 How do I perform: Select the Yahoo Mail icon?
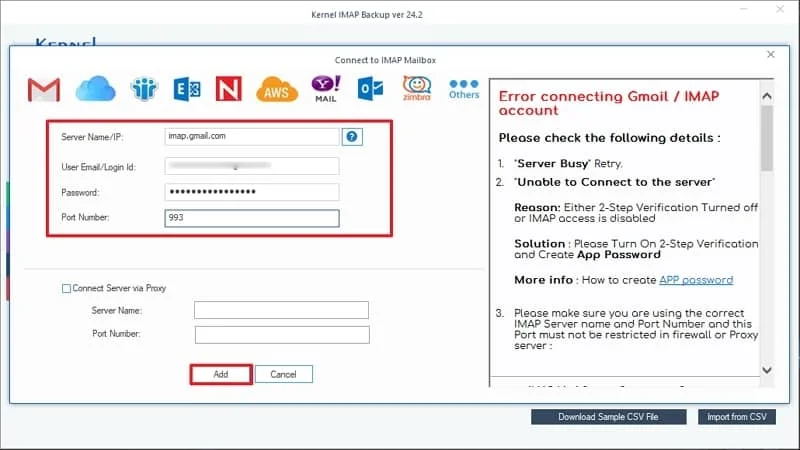pos(326,89)
